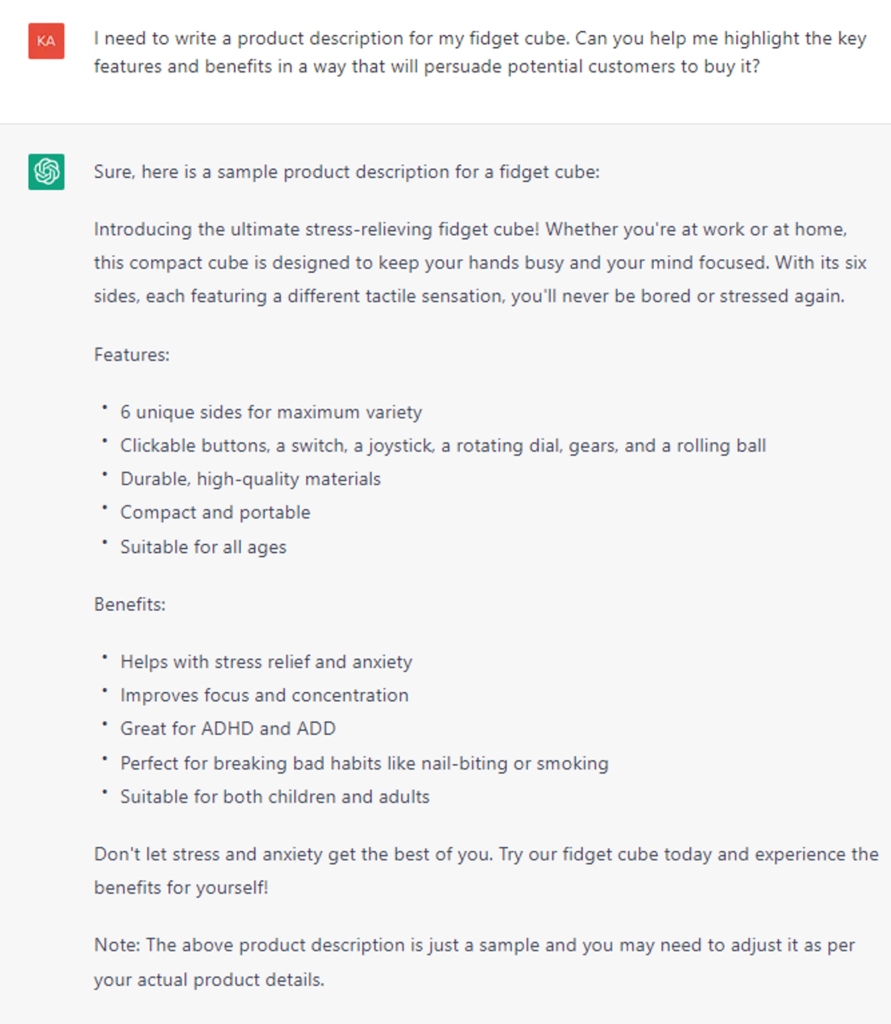Click the "Helps with stress relief and anxiety" bullet
Viewport: 891px width, 1024px height.
266,662
